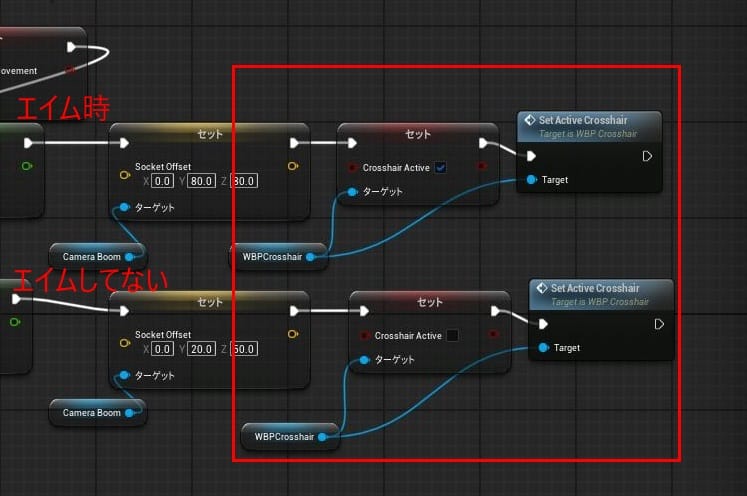The width and height of the screenshot is (747, 496).
Task: Click yellow Socket Offset input pin, upper node
Action: click(125, 175)
